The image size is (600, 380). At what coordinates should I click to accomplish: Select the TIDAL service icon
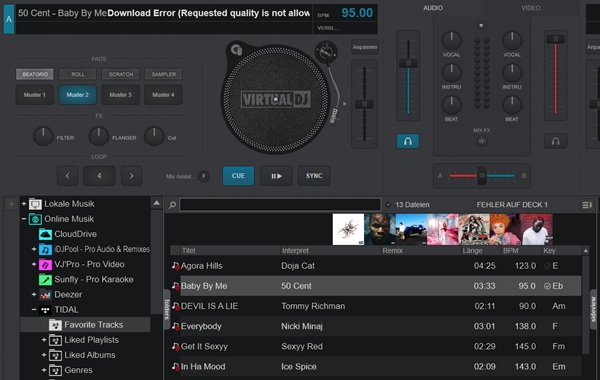pos(45,310)
